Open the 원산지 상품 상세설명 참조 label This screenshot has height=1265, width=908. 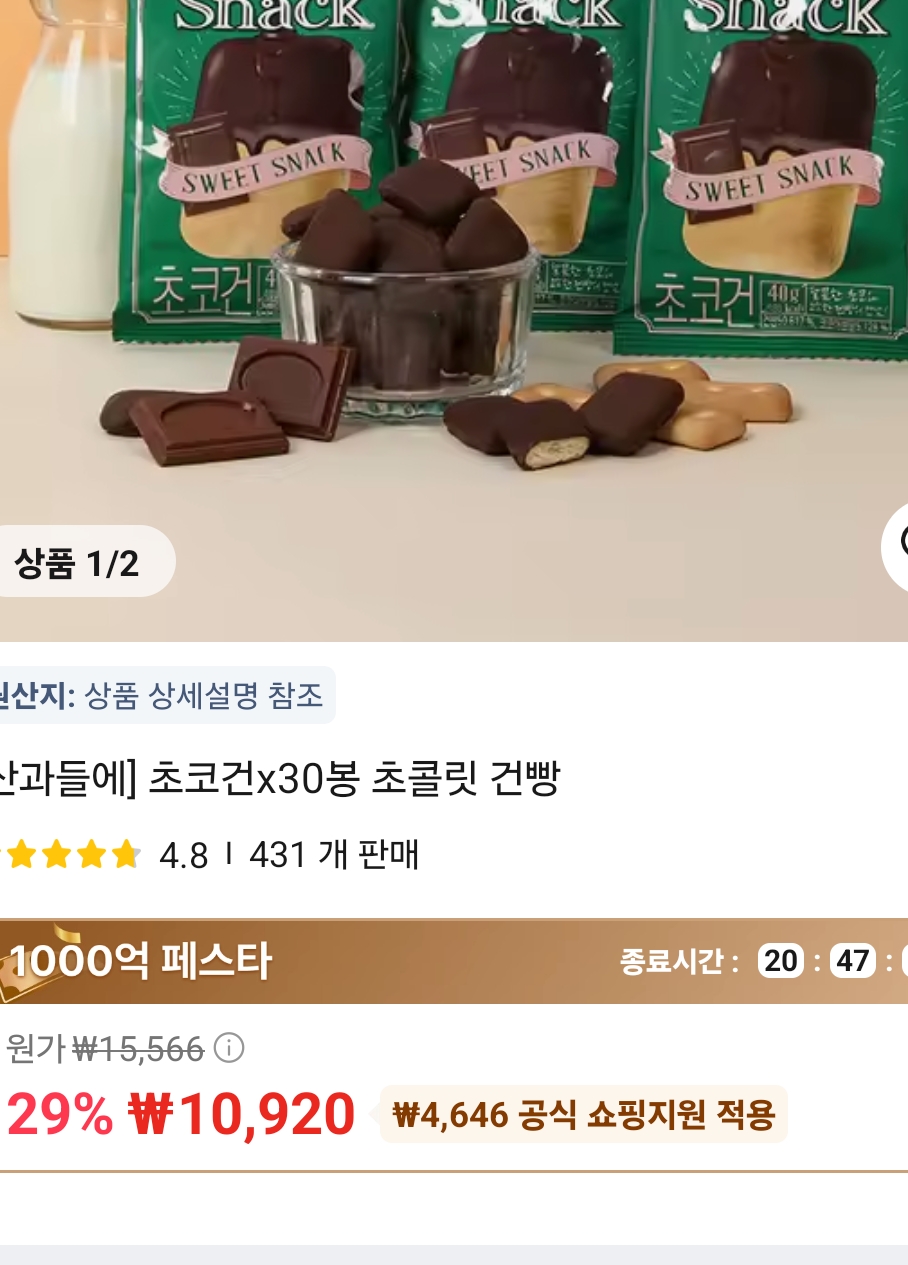point(165,695)
